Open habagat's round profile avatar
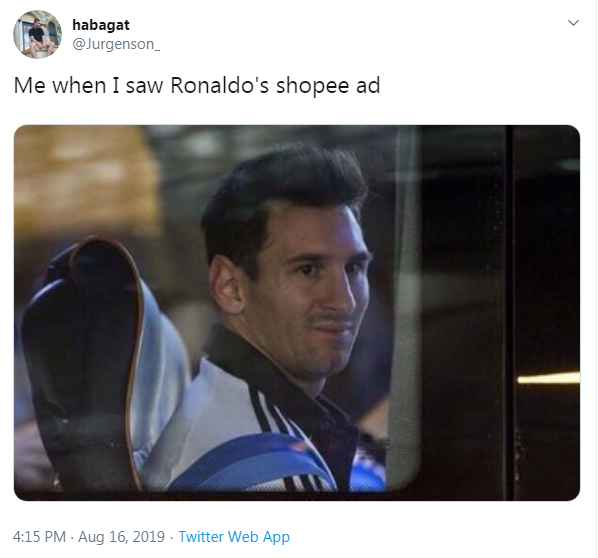Viewport: 598px width, 558px height. click(x=37, y=34)
